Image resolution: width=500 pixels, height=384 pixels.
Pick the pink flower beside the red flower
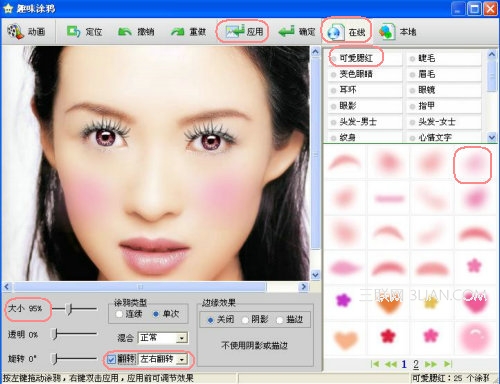(x=431, y=335)
